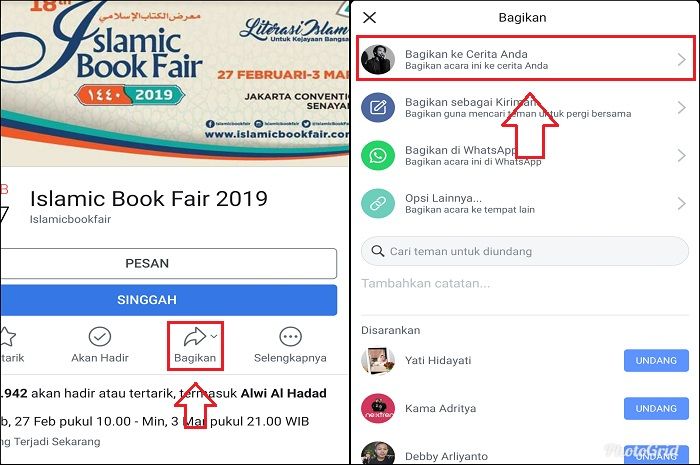Focus the Cari teman untuk diundang field
700x465 pixels.
tap(525, 251)
